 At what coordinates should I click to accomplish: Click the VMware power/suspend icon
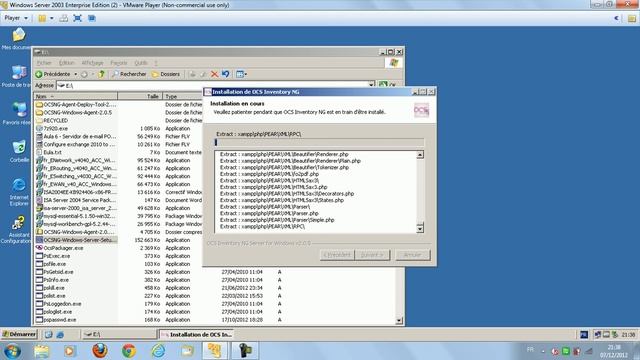42,18
